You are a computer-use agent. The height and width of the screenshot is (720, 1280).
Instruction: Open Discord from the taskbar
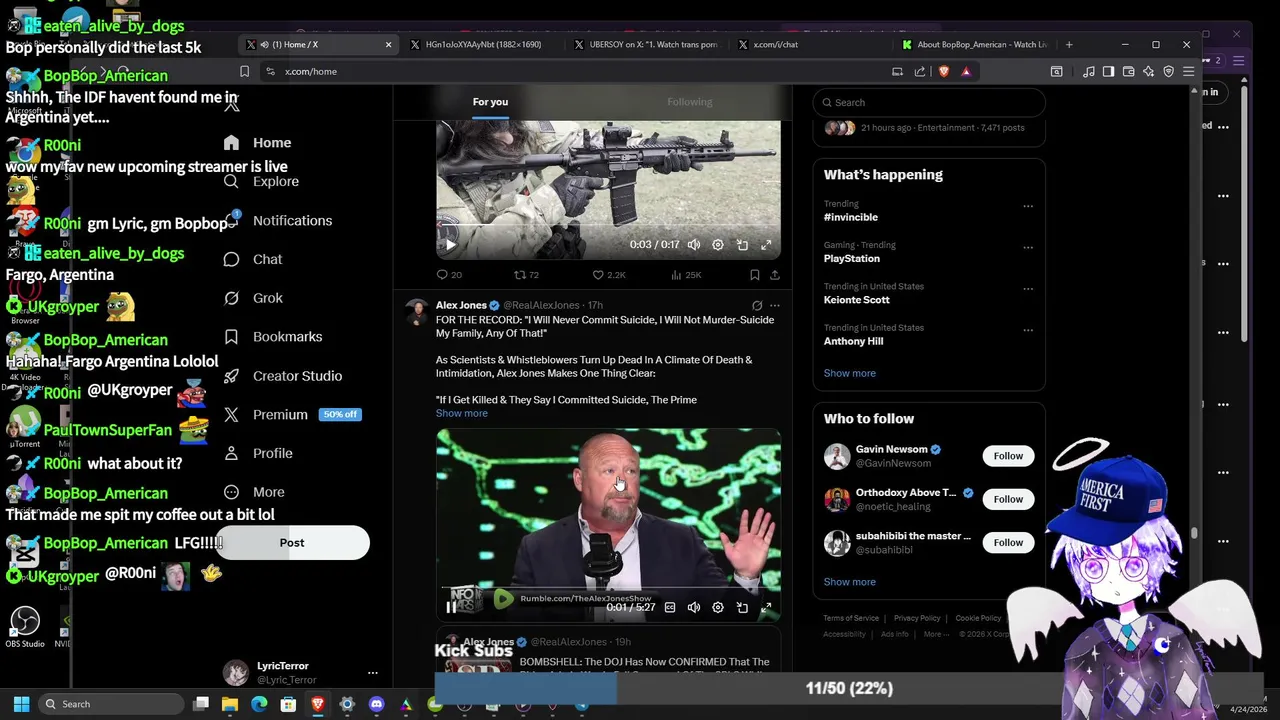[x=376, y=704]
